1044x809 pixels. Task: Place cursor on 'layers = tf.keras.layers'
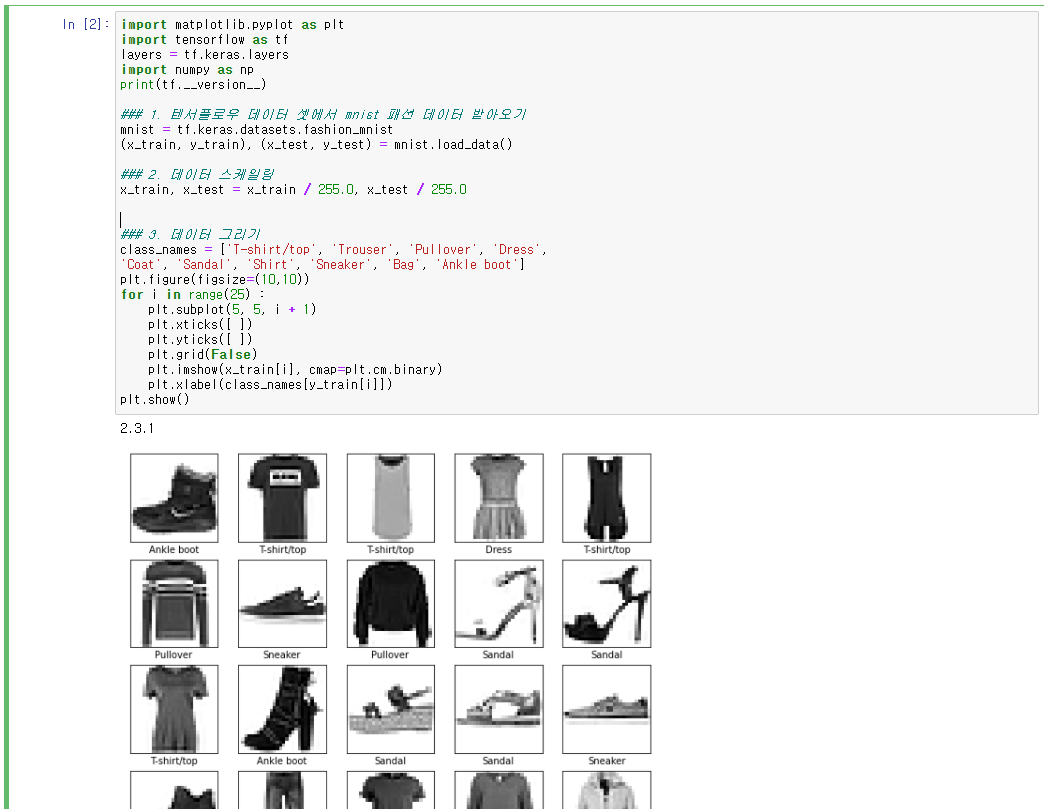pos(204,55)
